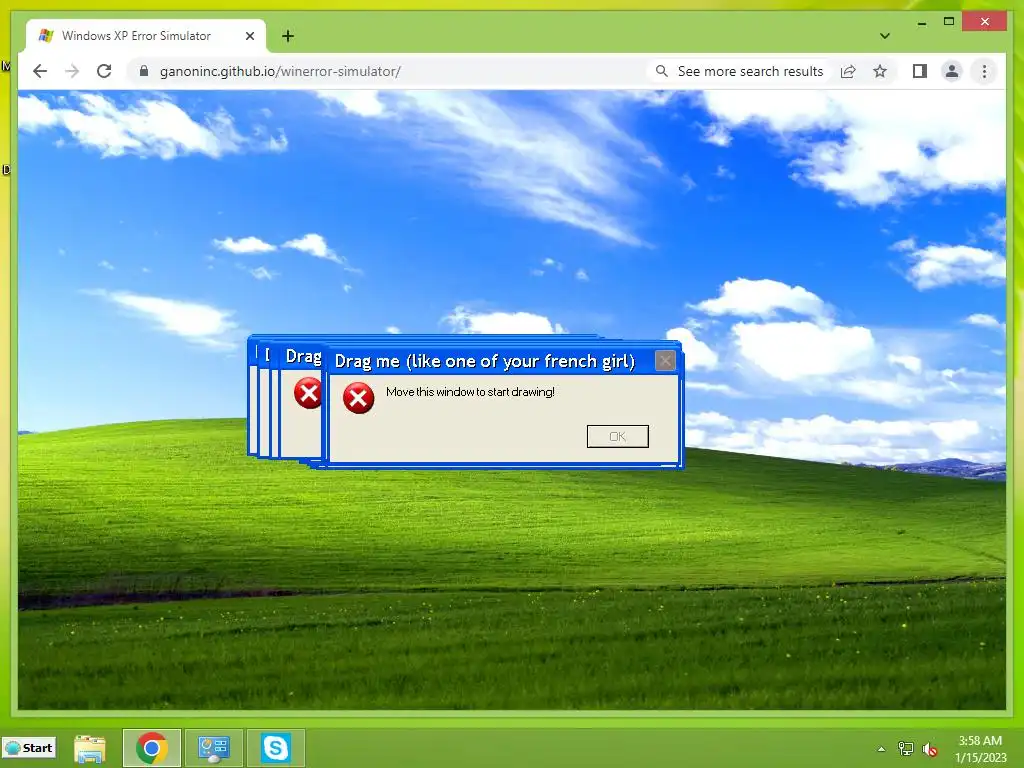The height and width of the screenshot is (768, 1024).
Task: Open the clock showing 3:58 AM
Action: (980, 749)
